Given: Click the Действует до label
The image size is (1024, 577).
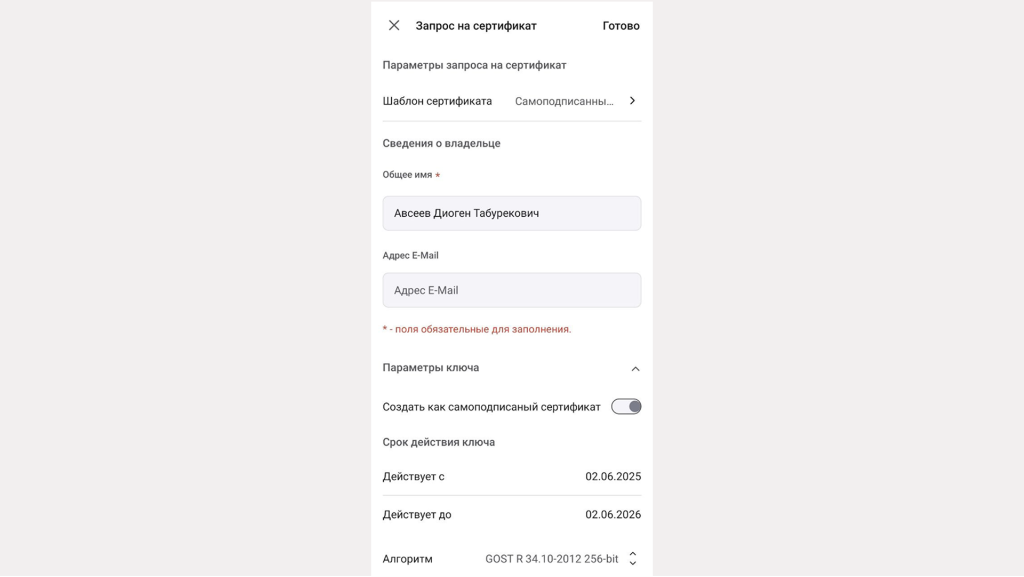Looking at the screenshot, I should 417,514.
